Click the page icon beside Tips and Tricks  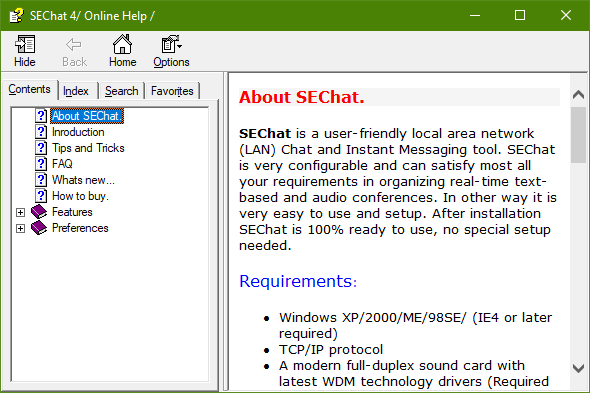(41, 148)
